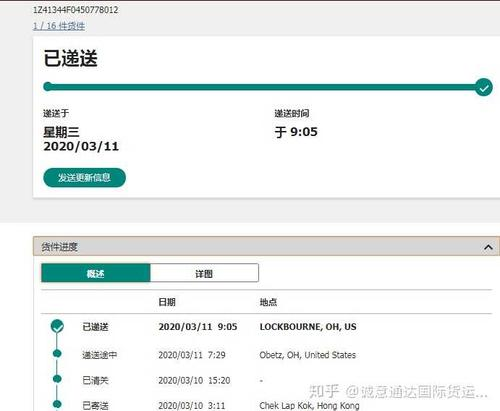
Task: Click tracking number 1Z41344F0450778012
Action: click(x=76, y=10)
